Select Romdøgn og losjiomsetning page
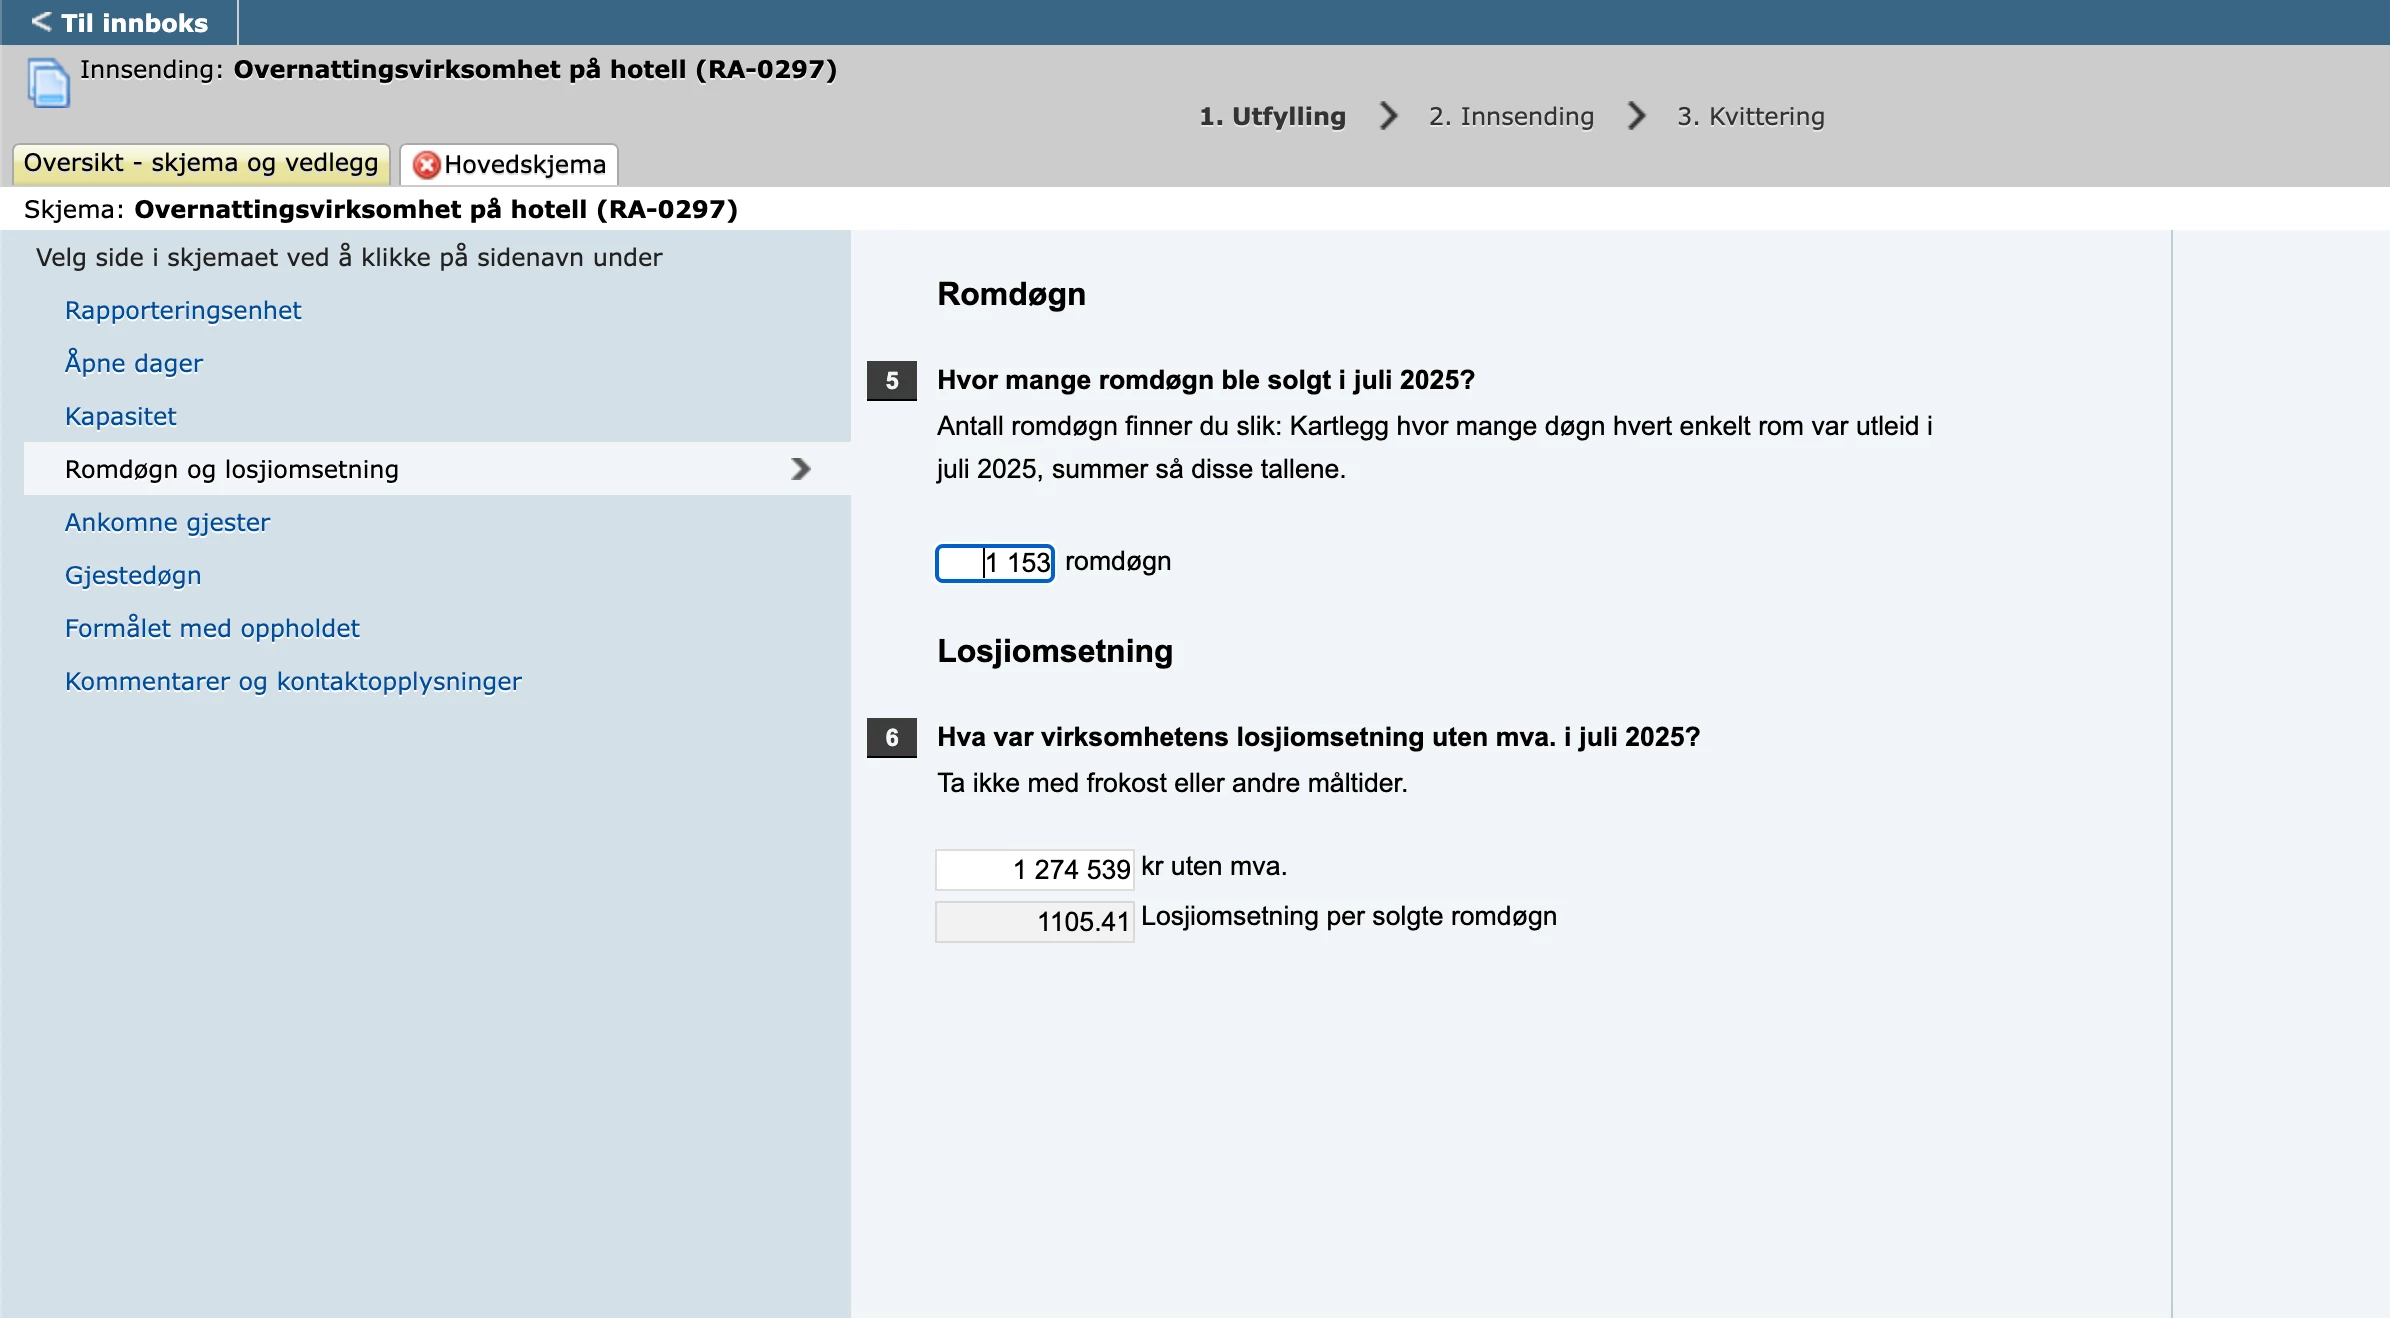This screenshot has height=1318, width=2390. coord(437,469)
